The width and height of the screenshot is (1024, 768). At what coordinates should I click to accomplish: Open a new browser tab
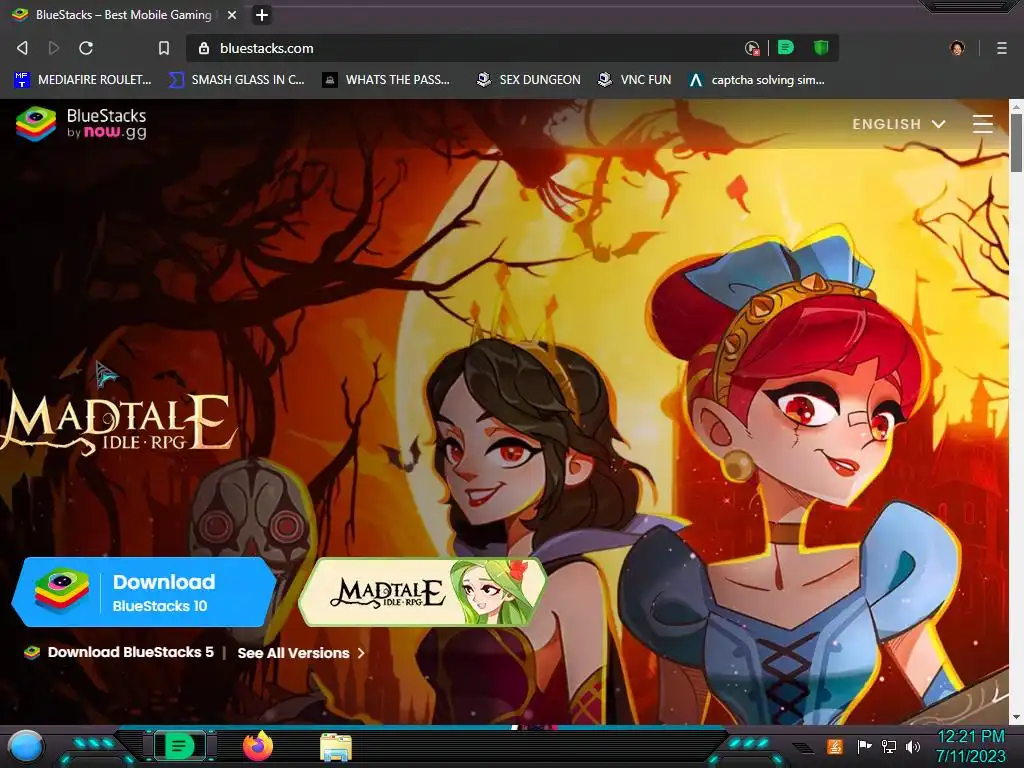click(262, 14)
